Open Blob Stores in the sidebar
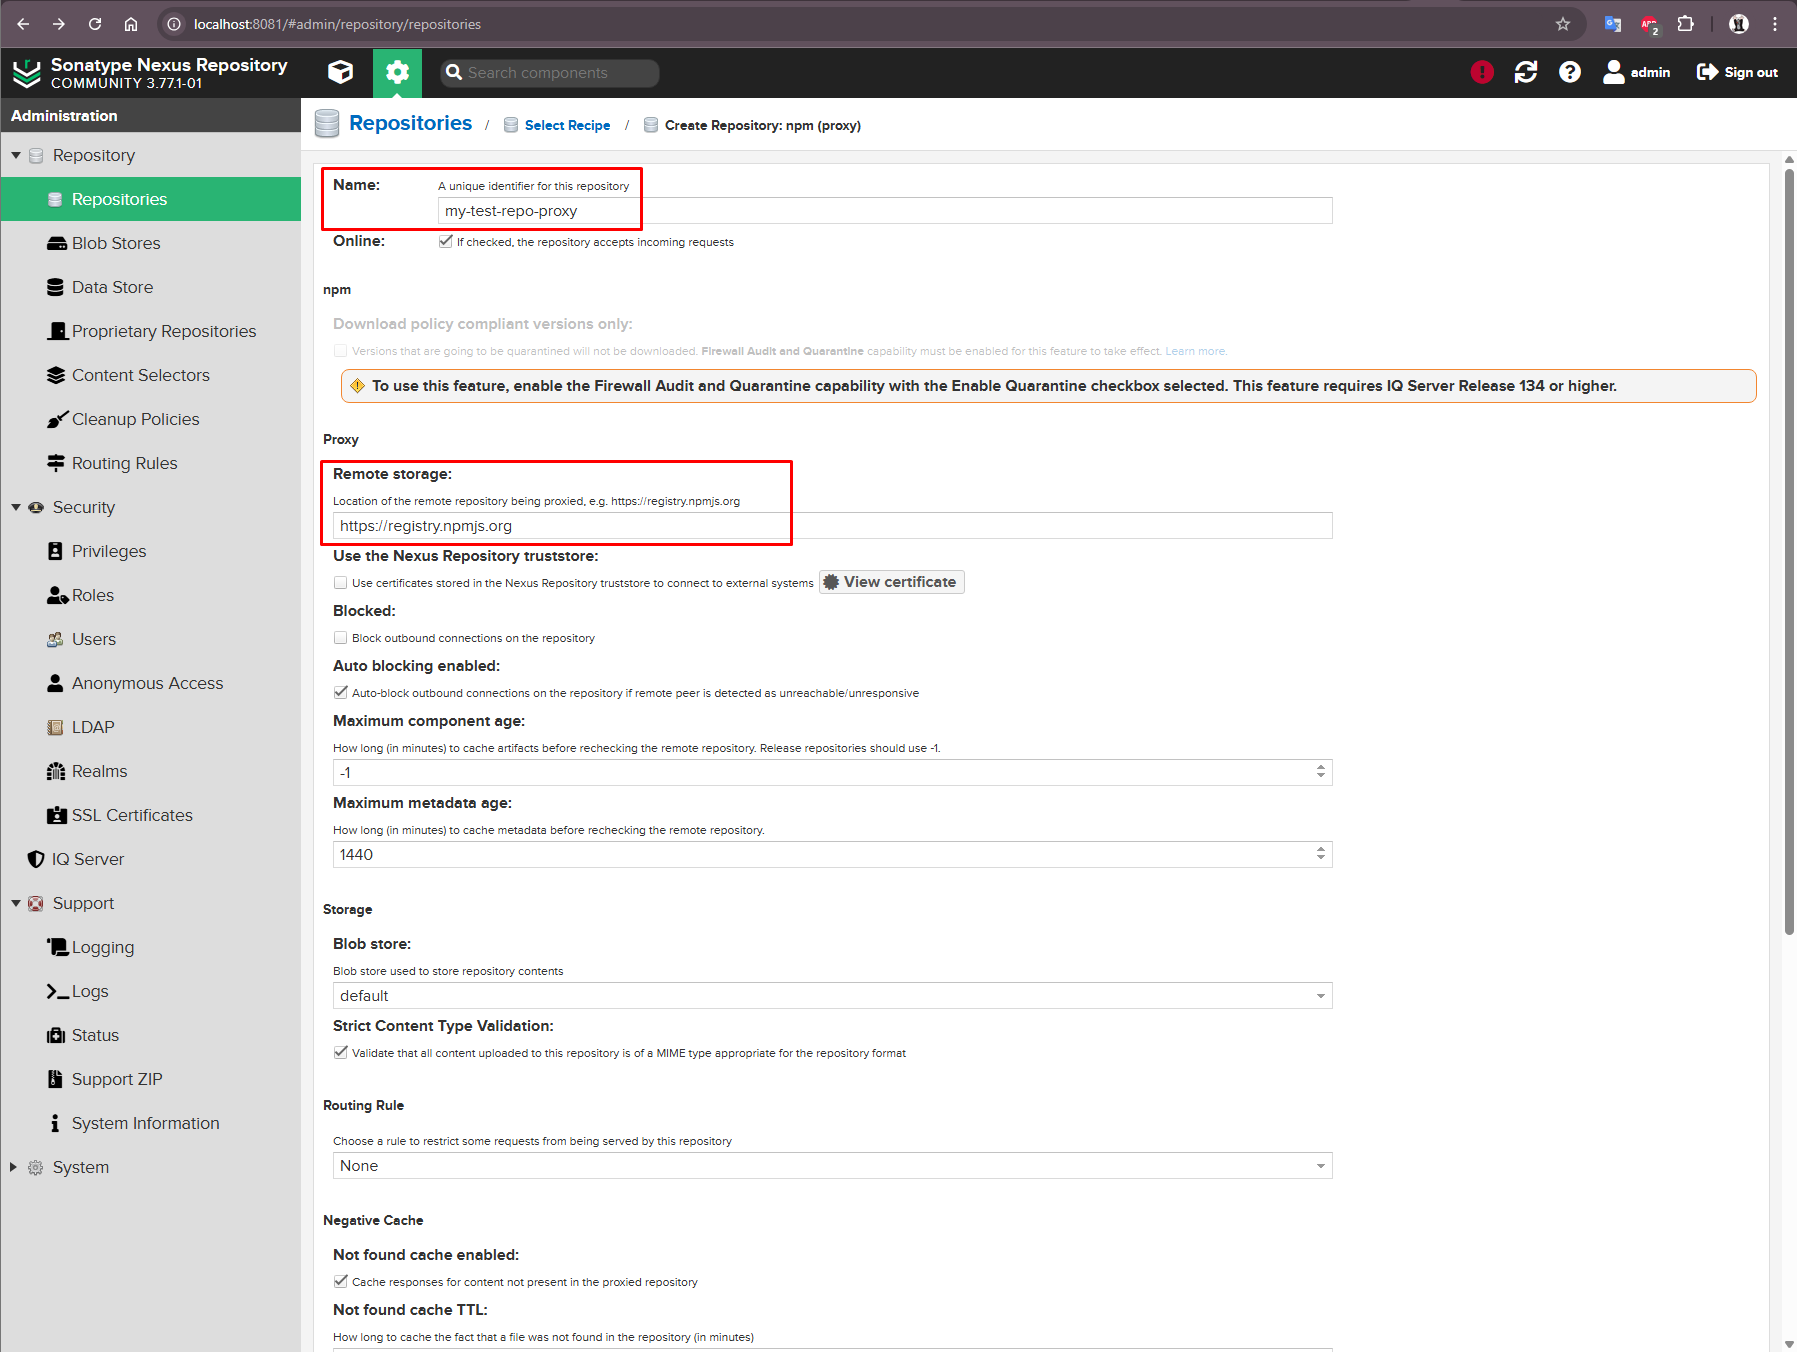 tap(116, 243)
